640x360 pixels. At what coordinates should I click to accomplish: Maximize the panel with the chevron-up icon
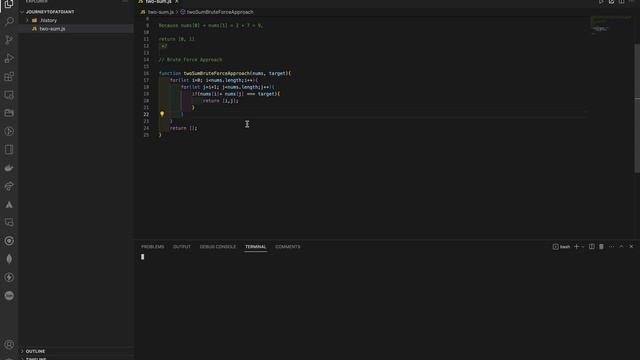click(x=621, y=247)
